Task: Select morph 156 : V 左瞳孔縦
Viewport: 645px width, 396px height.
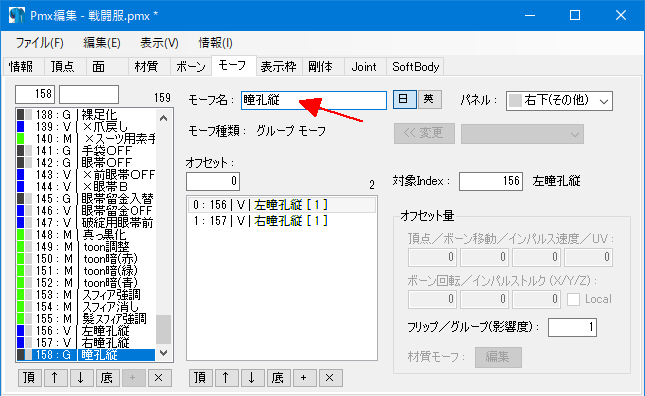Action: click(86, 331)
